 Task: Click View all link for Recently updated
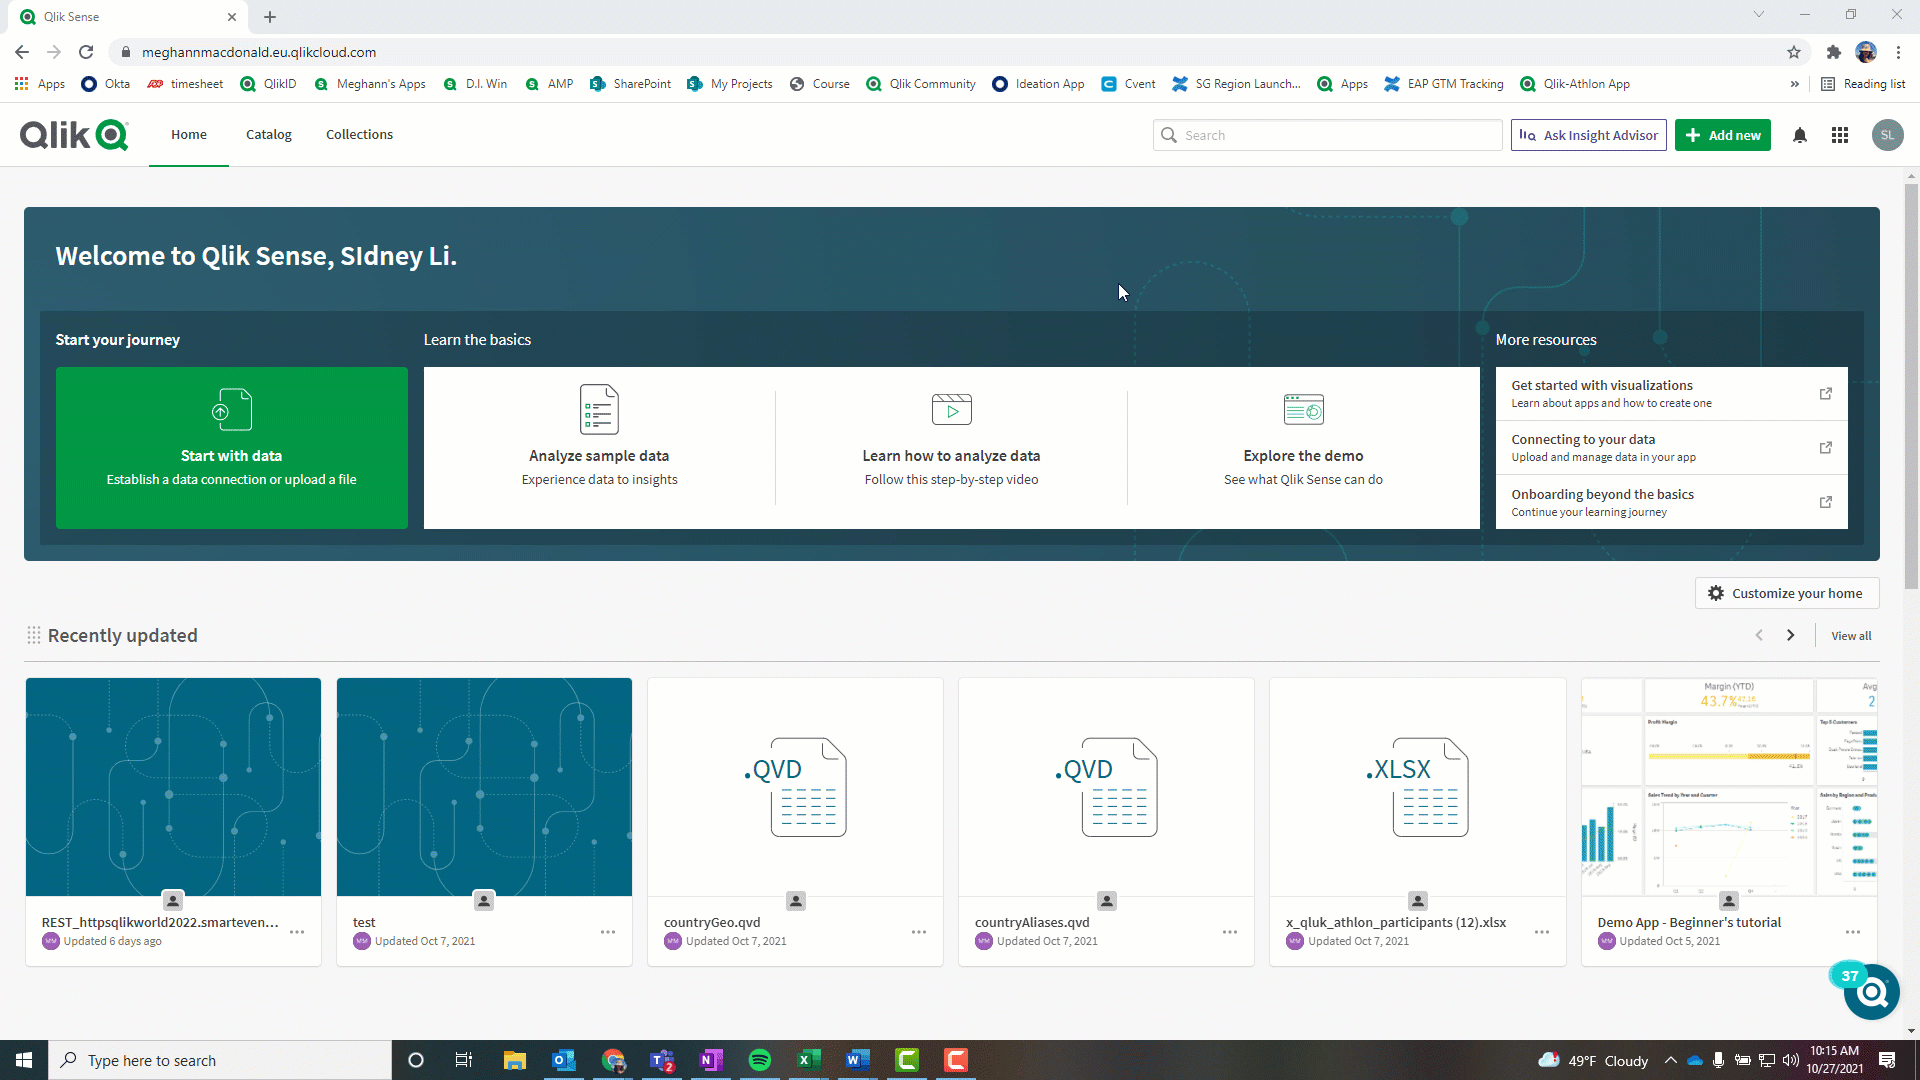(x=1851, y=636)
